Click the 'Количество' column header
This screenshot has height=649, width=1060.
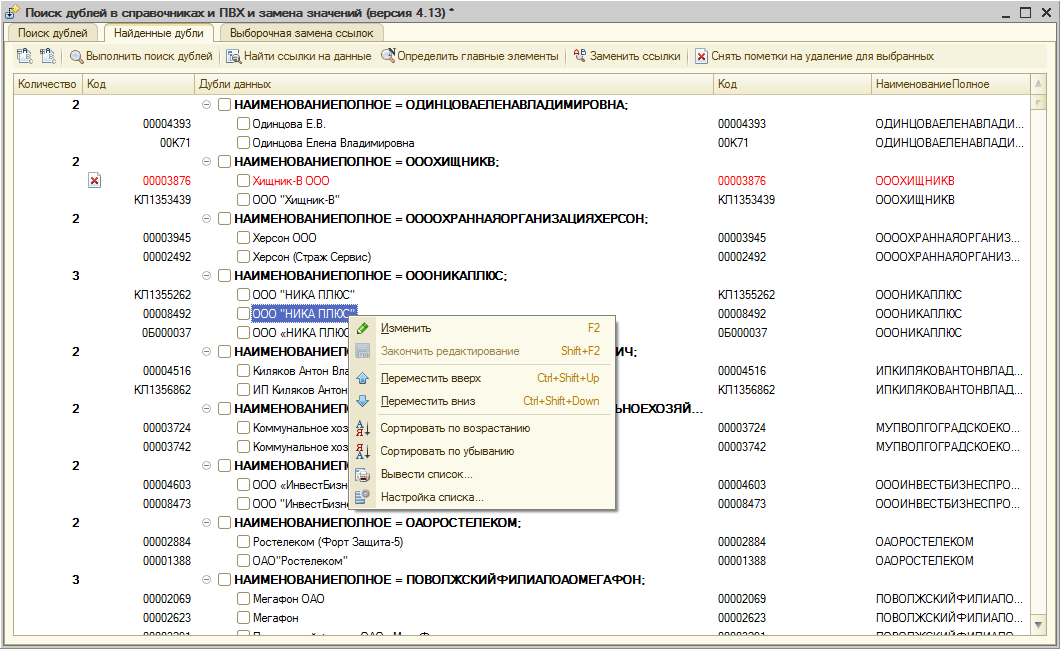[x=47, y=84]
